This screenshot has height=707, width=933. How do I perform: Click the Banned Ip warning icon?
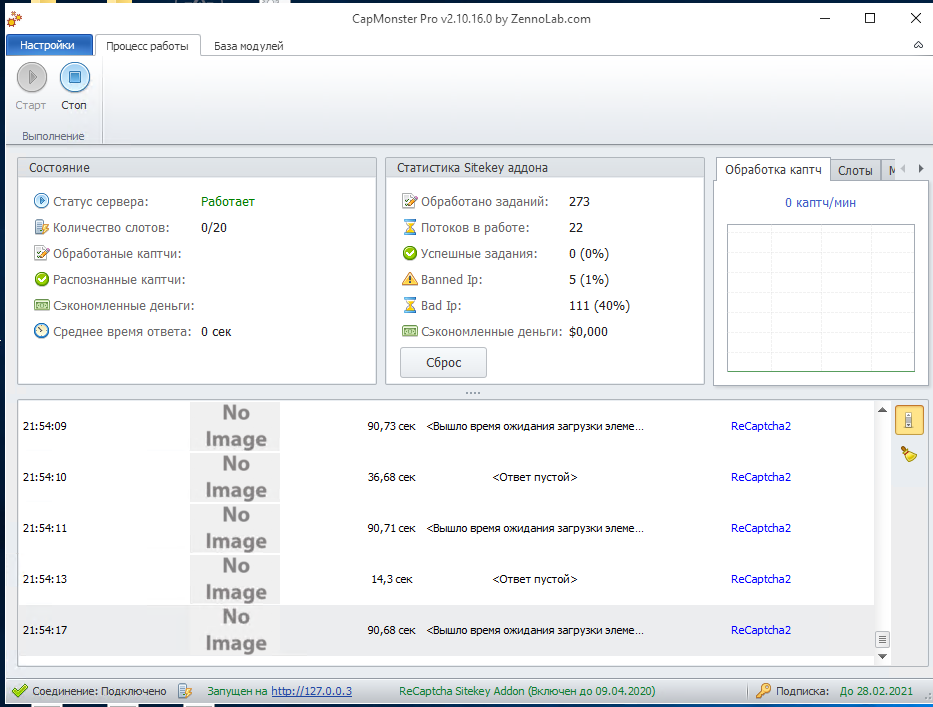coord(409,279)
